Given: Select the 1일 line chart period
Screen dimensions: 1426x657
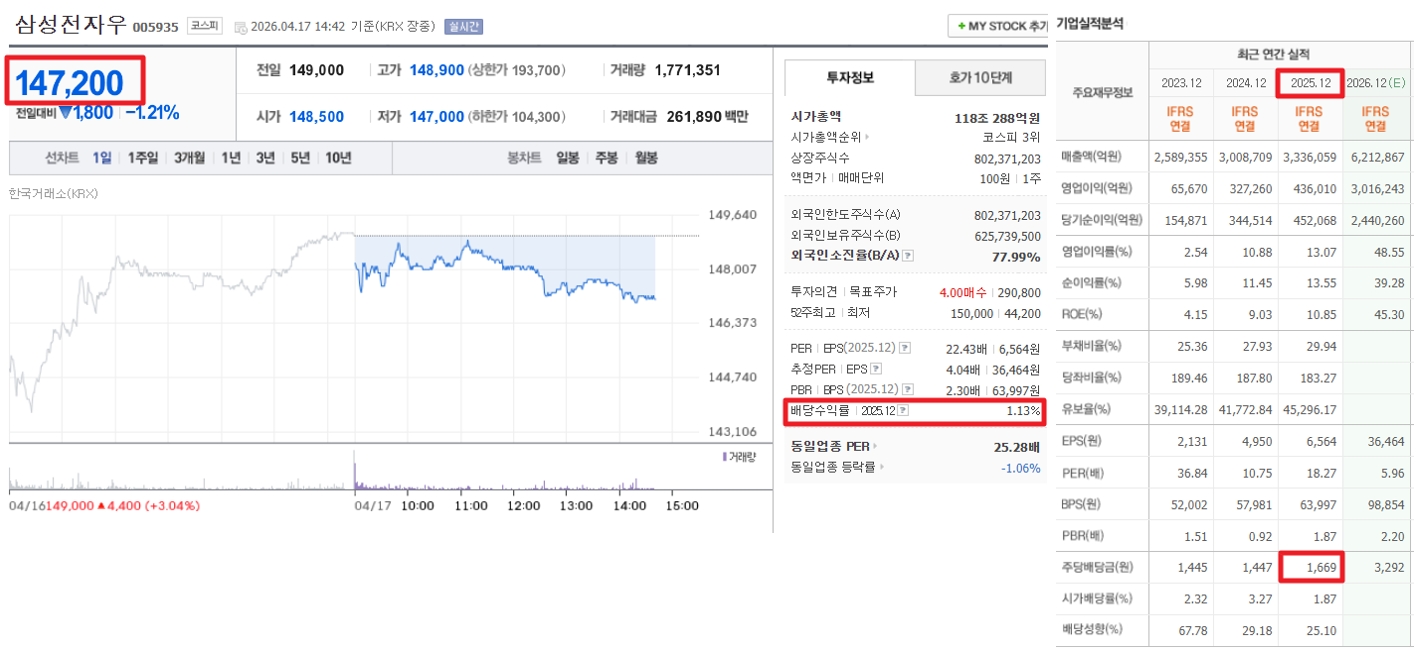Looking at the screenshot, I should [102, 158].
